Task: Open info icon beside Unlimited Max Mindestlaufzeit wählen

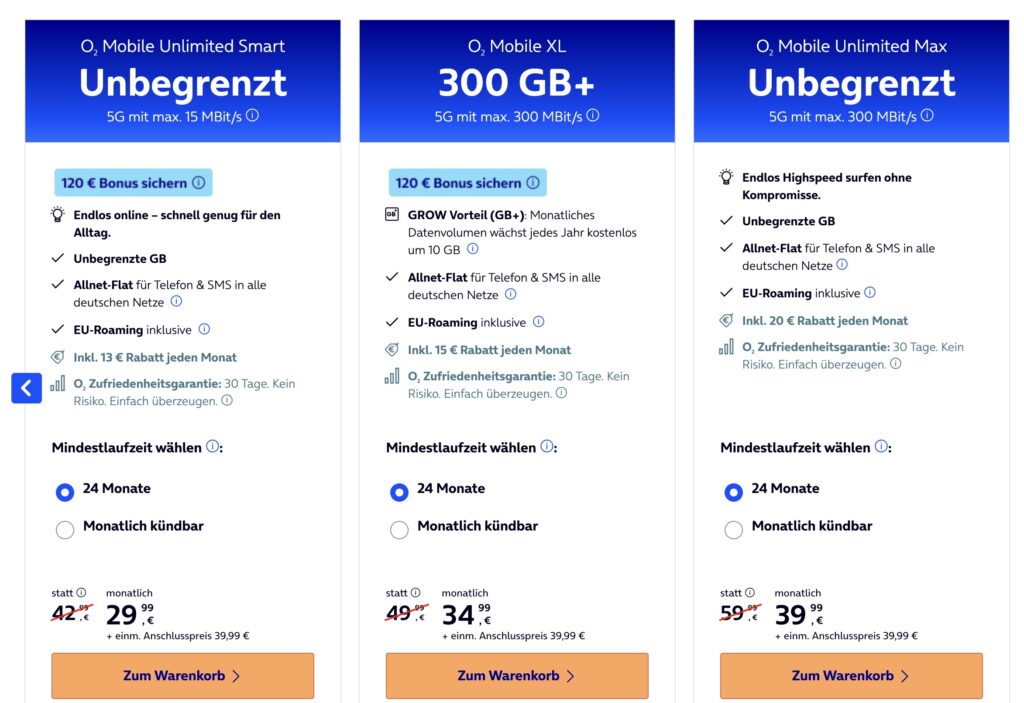Action: tap(880, 447)
